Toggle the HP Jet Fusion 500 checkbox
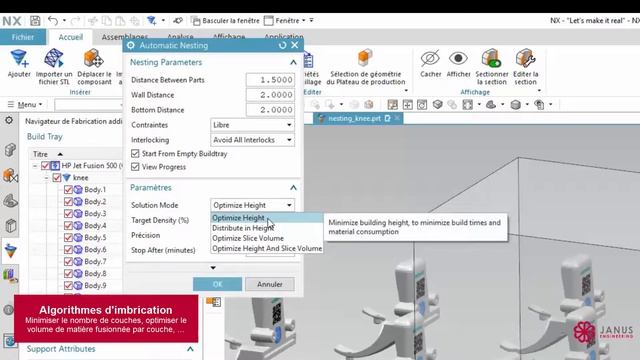 click(45, 165)
